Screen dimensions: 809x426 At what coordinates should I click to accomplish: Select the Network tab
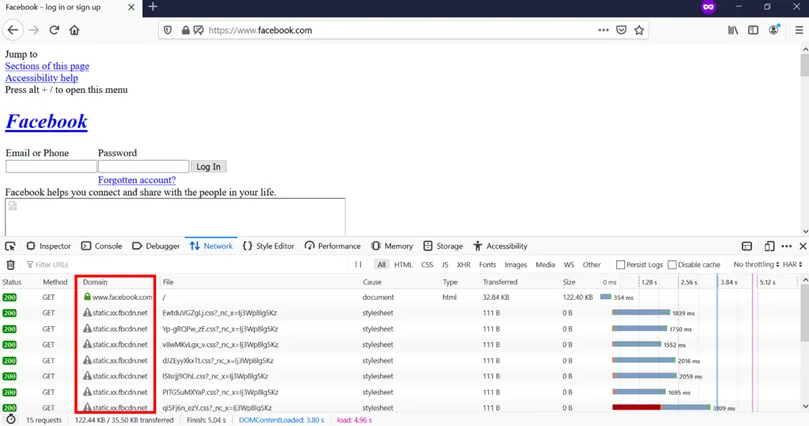pyautogui.click(x=211, y=246)
